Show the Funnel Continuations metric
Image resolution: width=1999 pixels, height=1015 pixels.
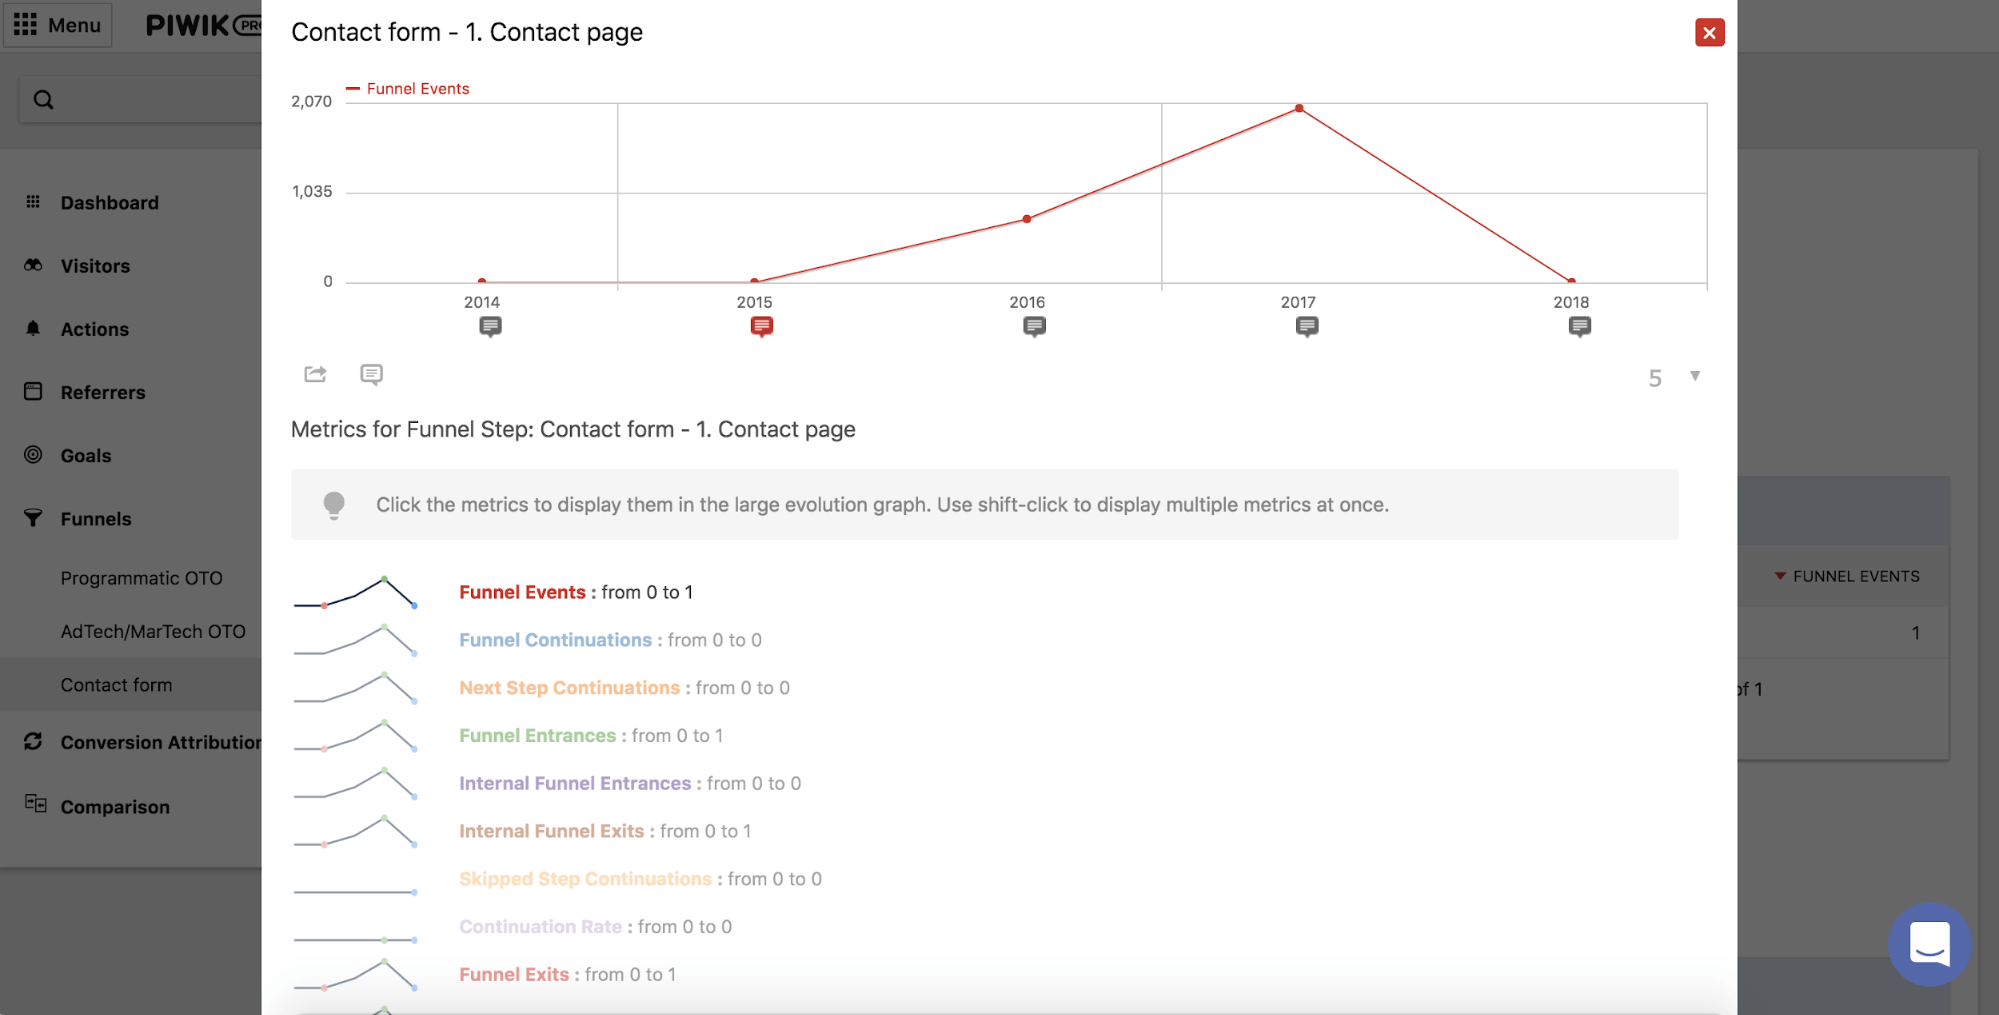point(555,640)
